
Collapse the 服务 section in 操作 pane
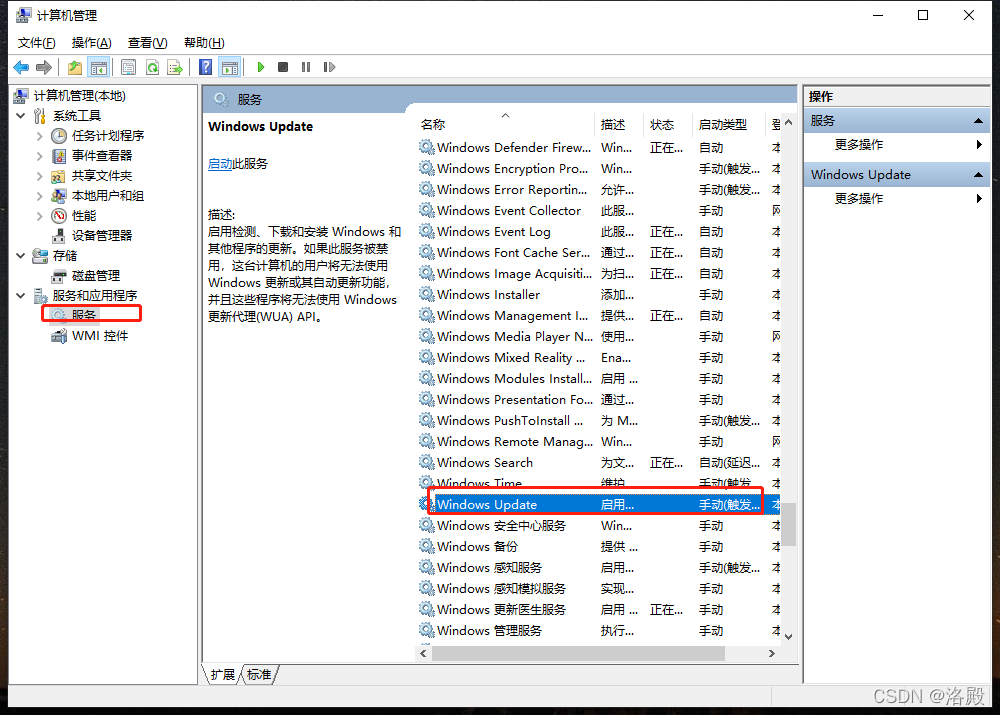pos(978,121)
